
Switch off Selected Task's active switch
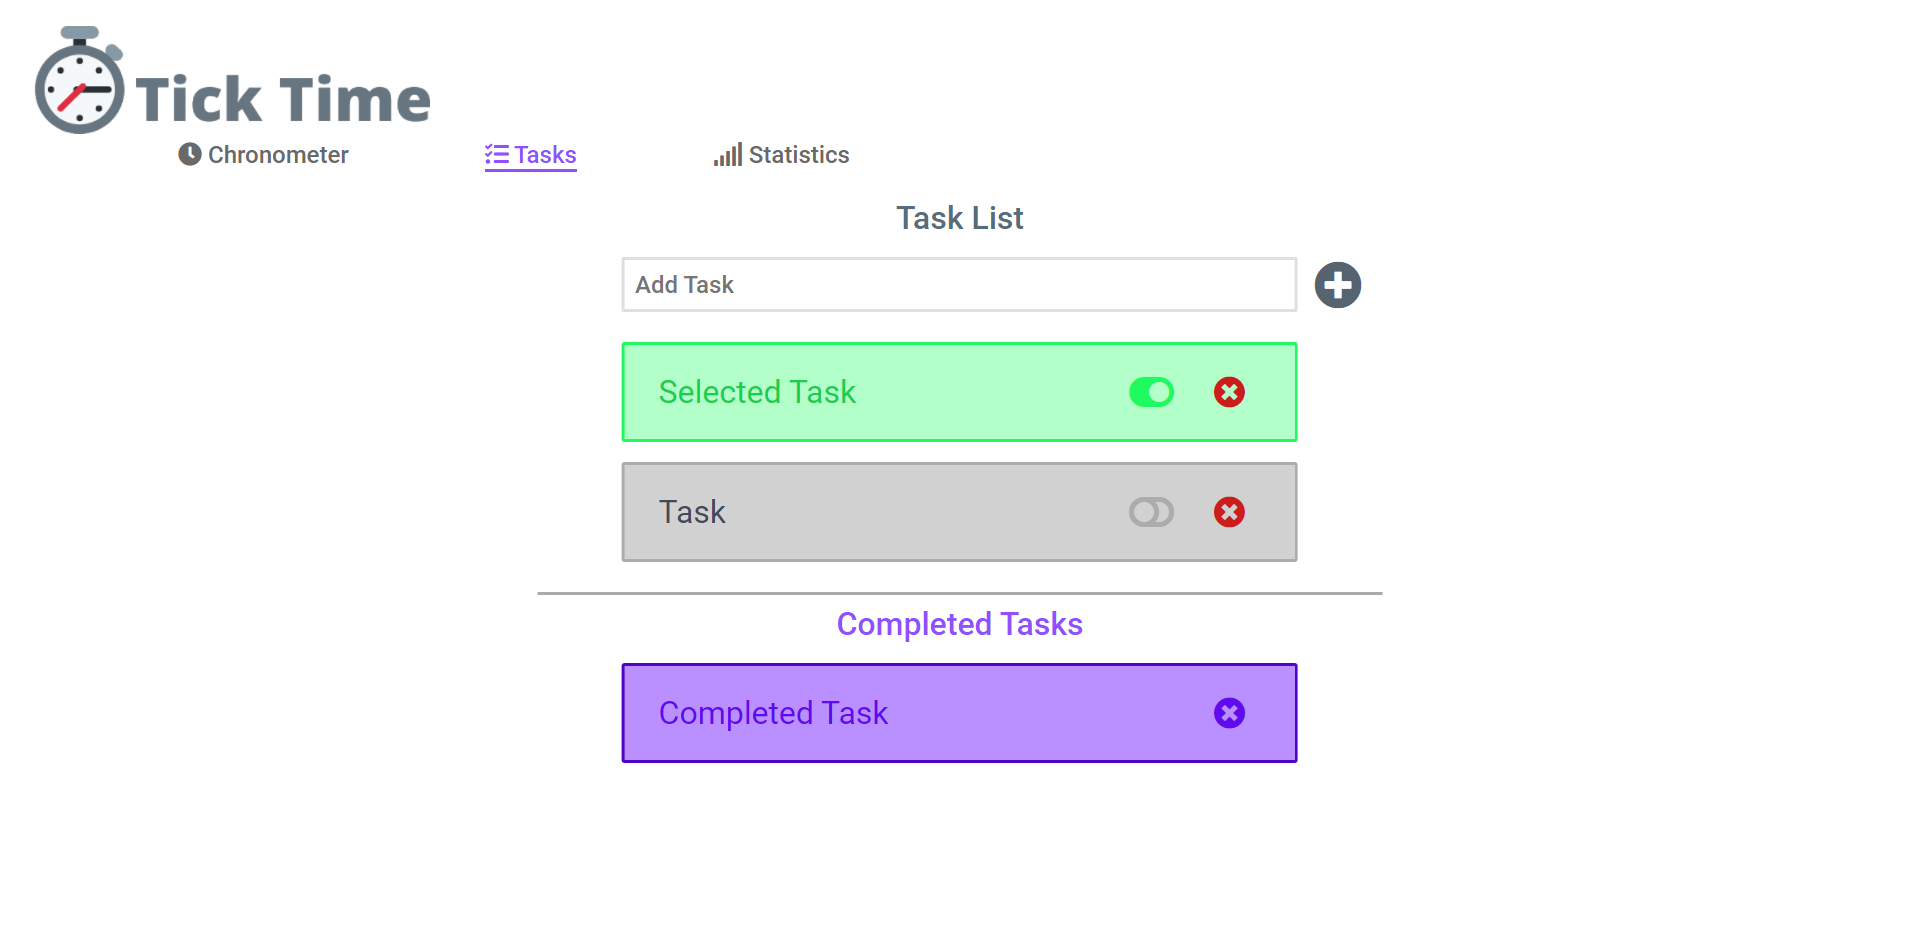point(1151,392)
